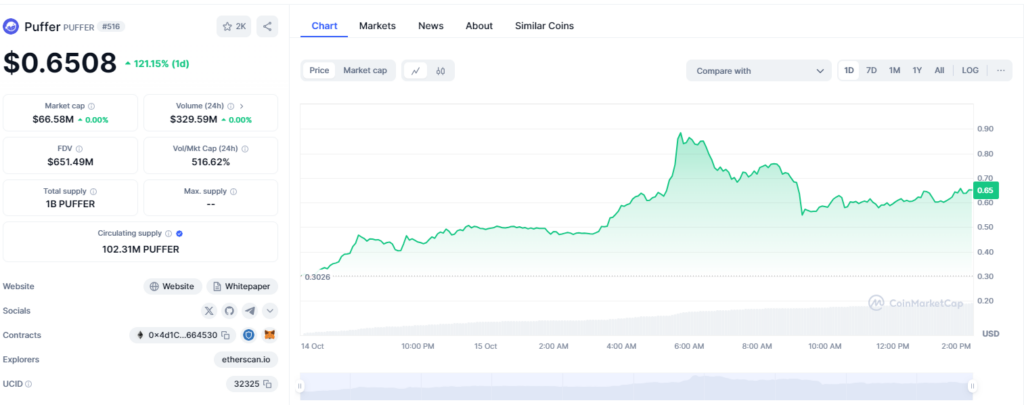This screenshot has width=1024, height=405.
Task: Open the Telegram social icon
Action: tap(249, 311)
